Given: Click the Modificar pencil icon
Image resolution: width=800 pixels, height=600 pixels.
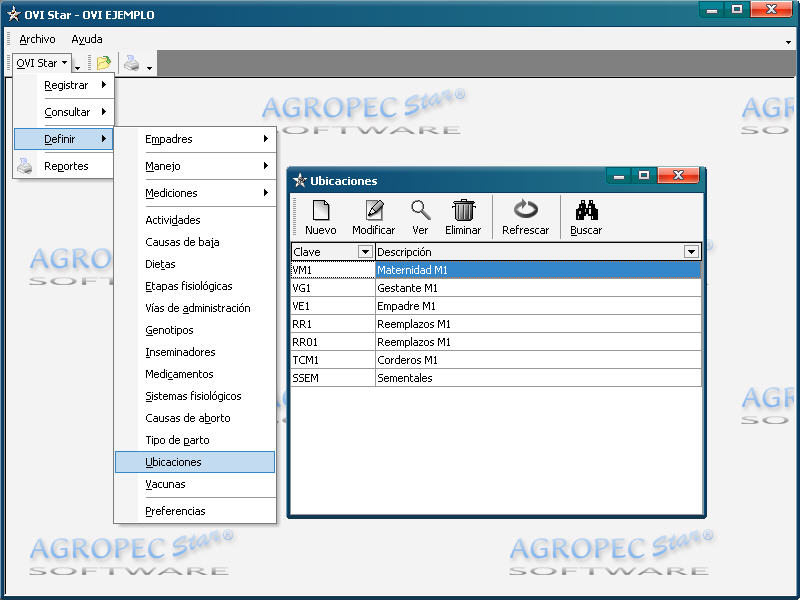Looking at the screenshot, I should (x=374, y=210).
